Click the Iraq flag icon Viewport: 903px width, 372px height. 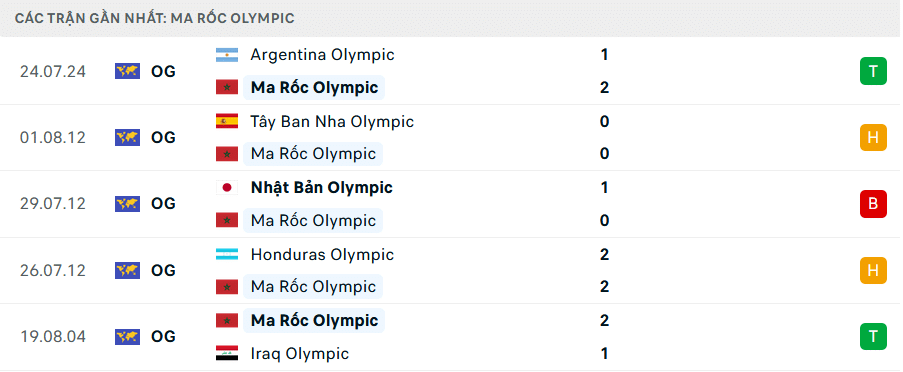227,353
